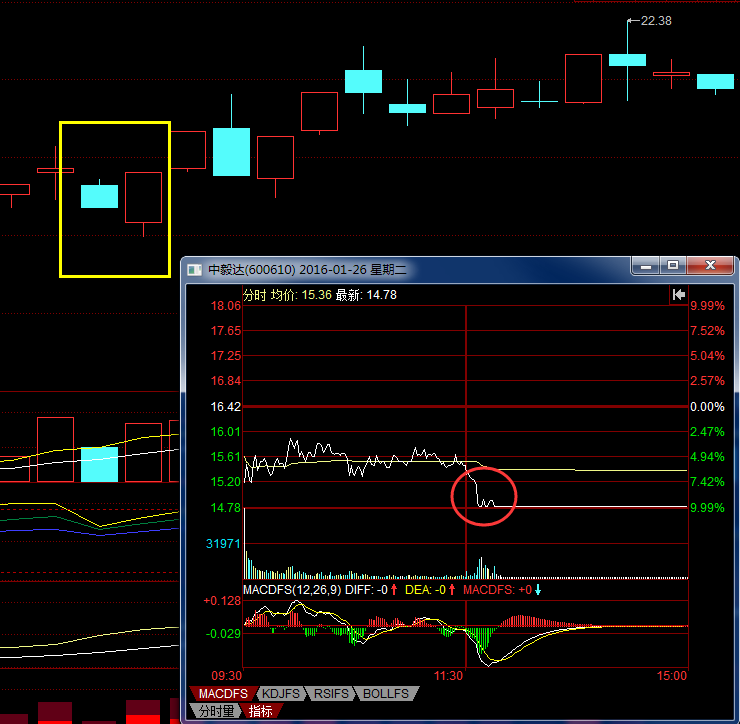The width and height of the screenshot is (740, 724).
Task: Click the +0.128 MACD axis label
Action: (222, 601)
